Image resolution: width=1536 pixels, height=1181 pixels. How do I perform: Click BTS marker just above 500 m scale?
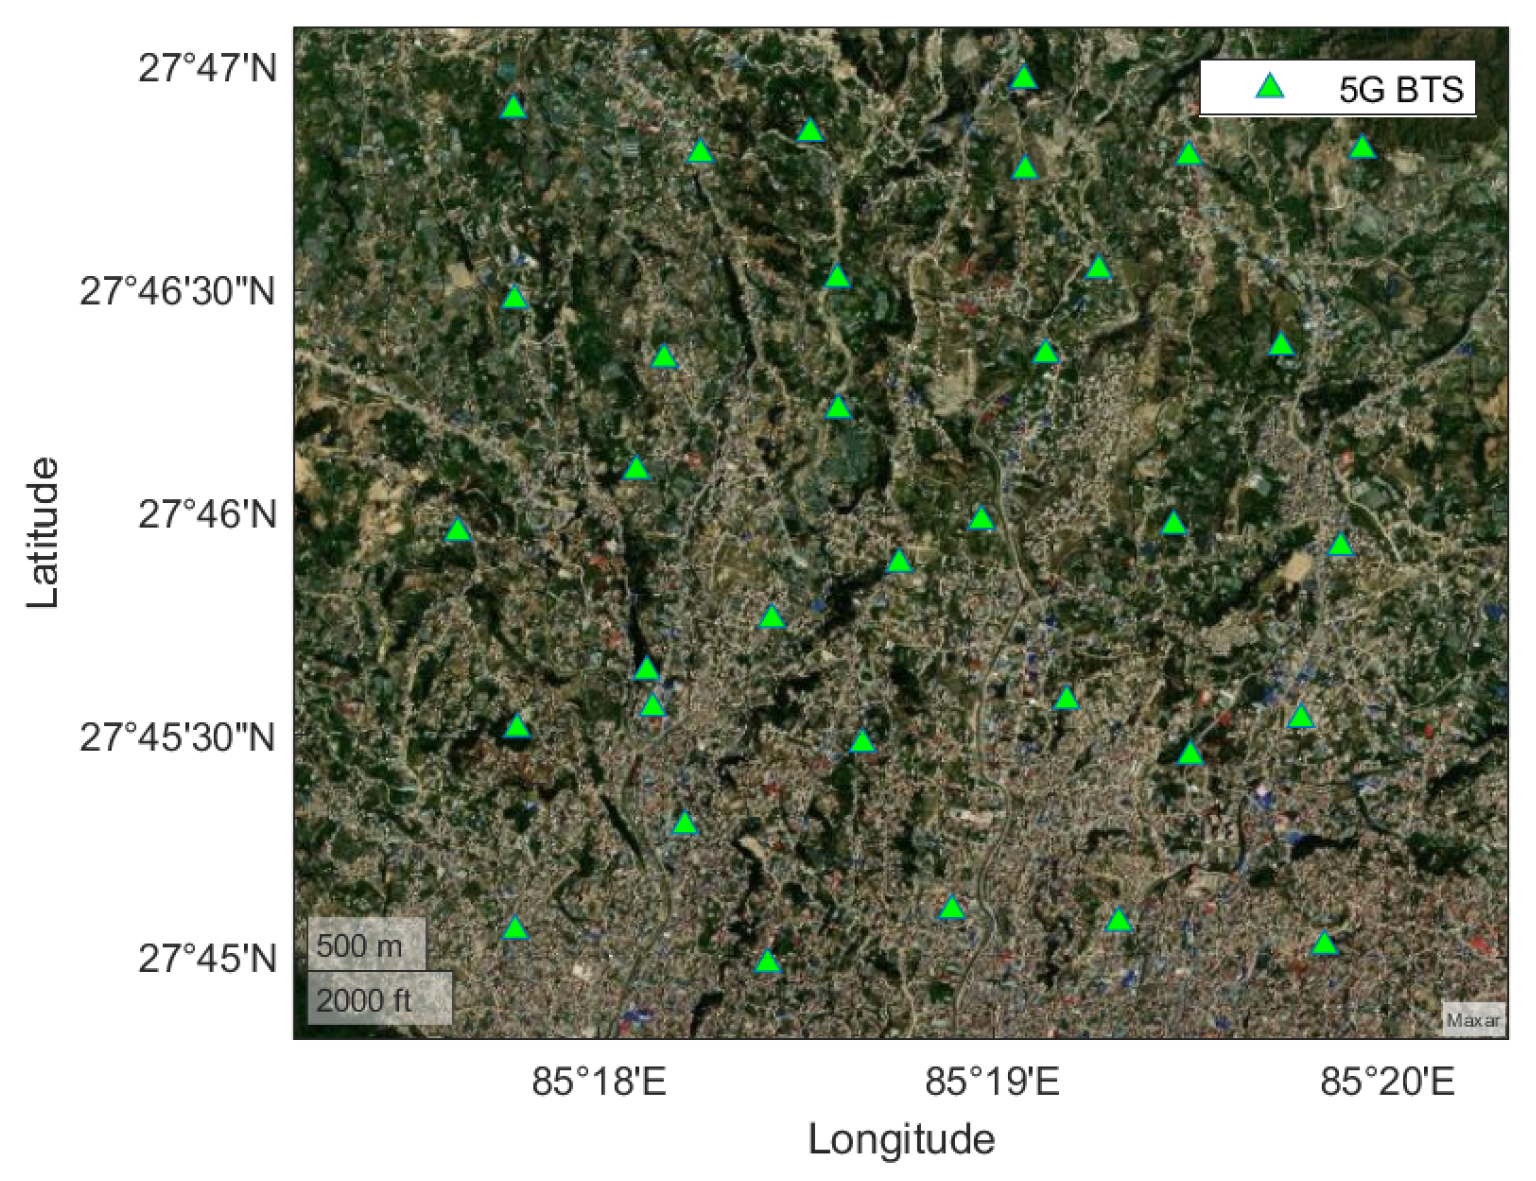click(x=515, y=928)
